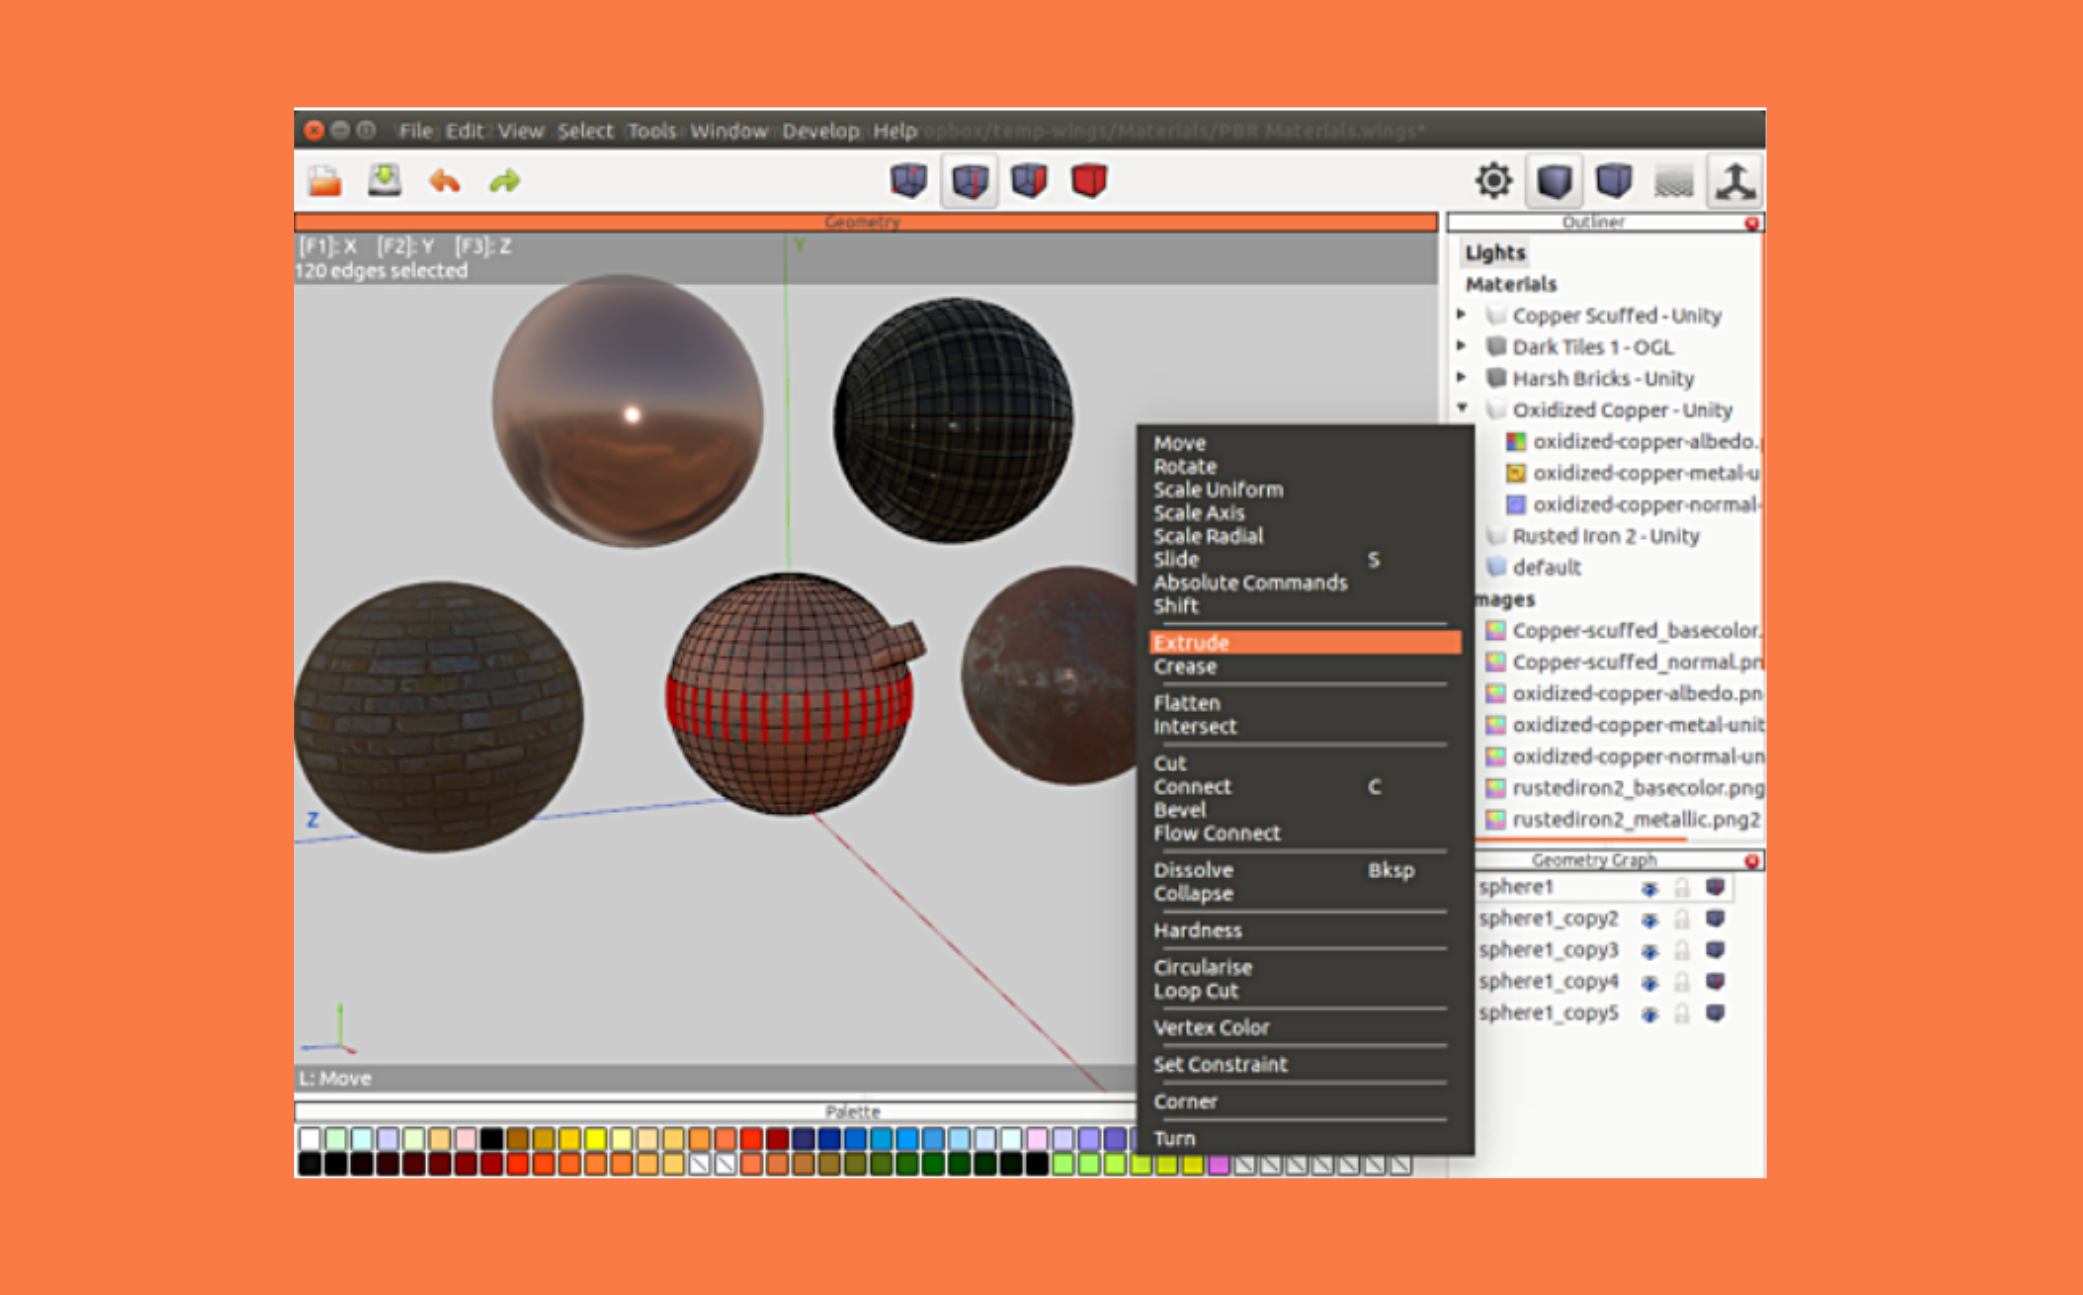Click the oxidized-copper-metal texture icon in Materials

(1516, 473)
